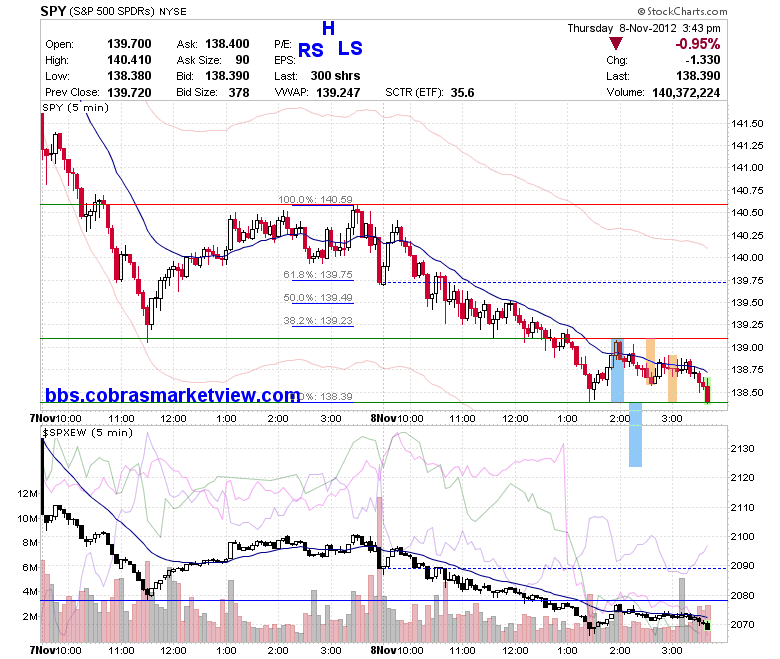780x659 pixels.
Task: Click the 50.0%: 139.49 Fibonacci level
Action: coord(318,297)
